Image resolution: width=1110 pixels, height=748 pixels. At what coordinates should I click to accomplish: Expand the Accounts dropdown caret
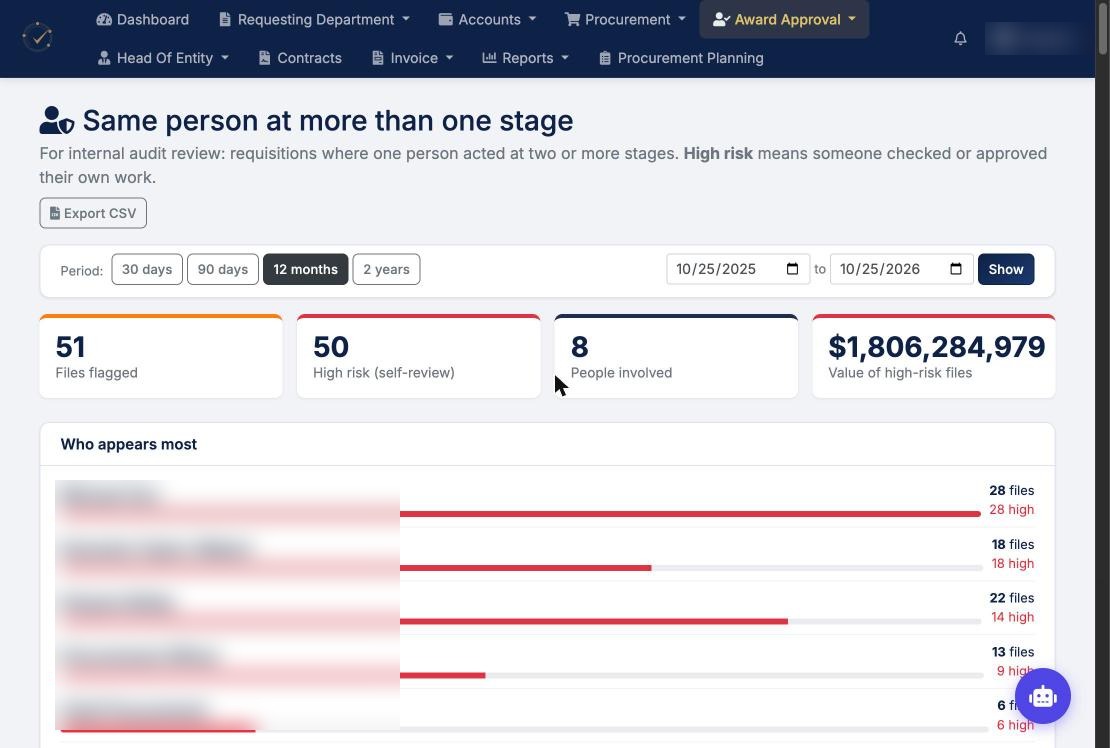point(532,18)
